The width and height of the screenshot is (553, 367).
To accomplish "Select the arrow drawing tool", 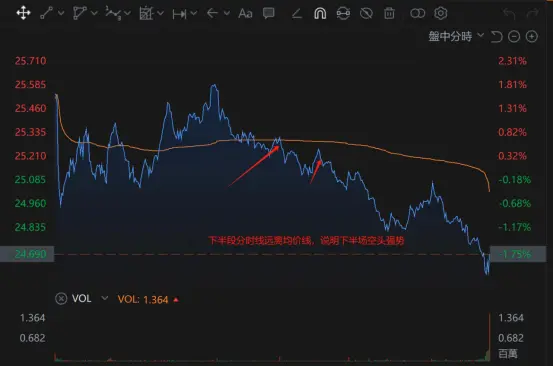I will pos(212,13).
